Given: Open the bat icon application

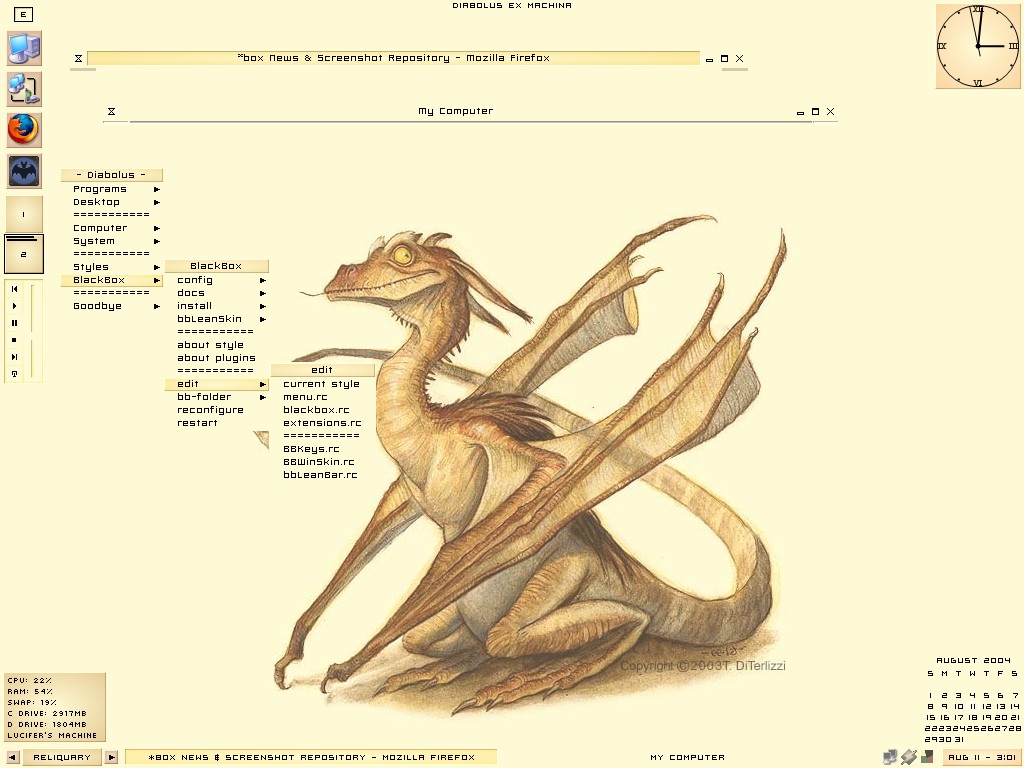Looking at the screenshot, I should tap(24, 171).
